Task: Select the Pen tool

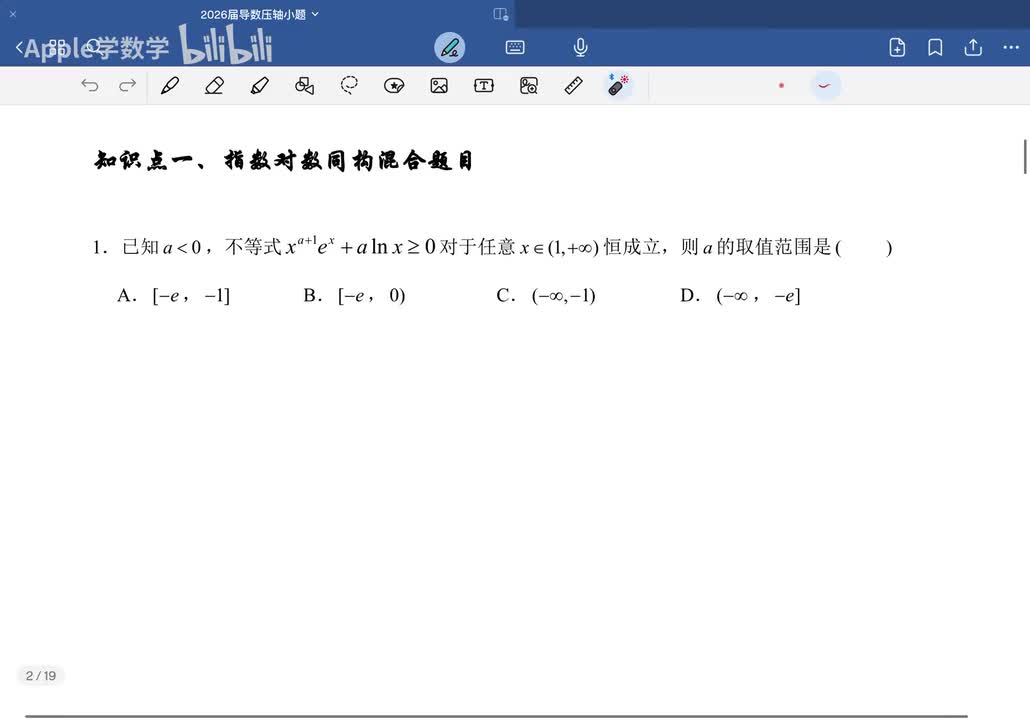Action: (x=169, y=85)
